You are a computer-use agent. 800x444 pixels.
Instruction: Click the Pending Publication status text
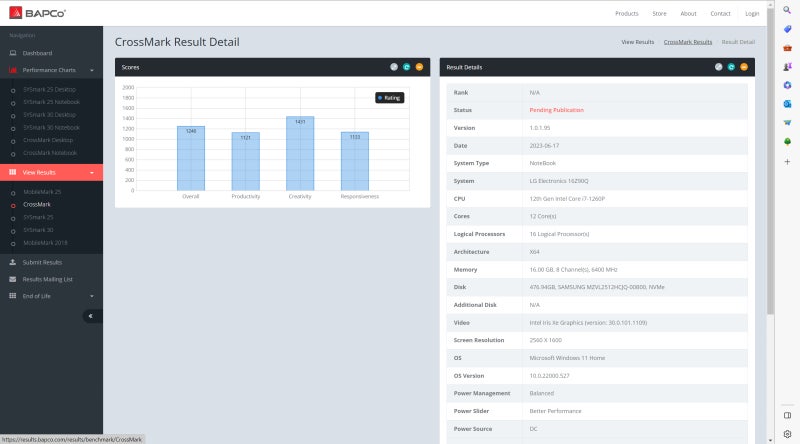[557, 110]
